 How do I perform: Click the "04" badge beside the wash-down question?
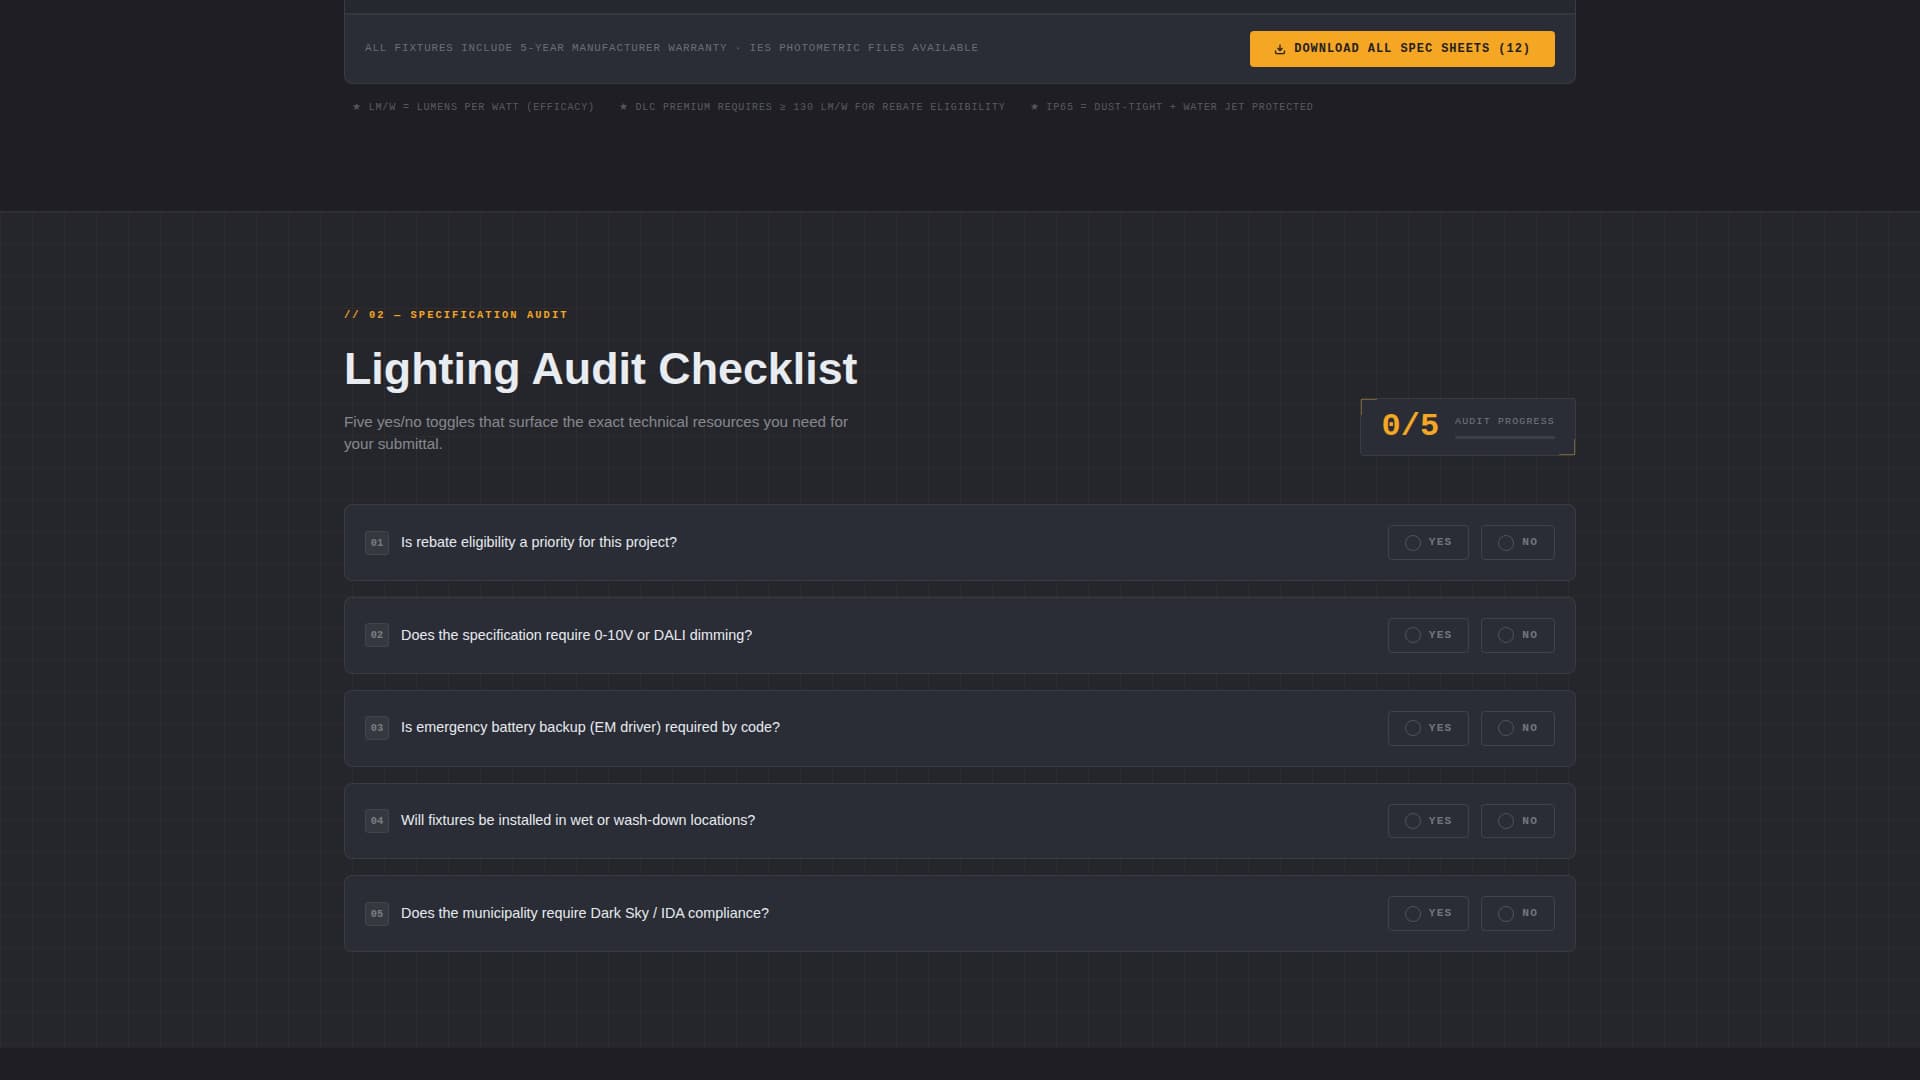(376, 820)
